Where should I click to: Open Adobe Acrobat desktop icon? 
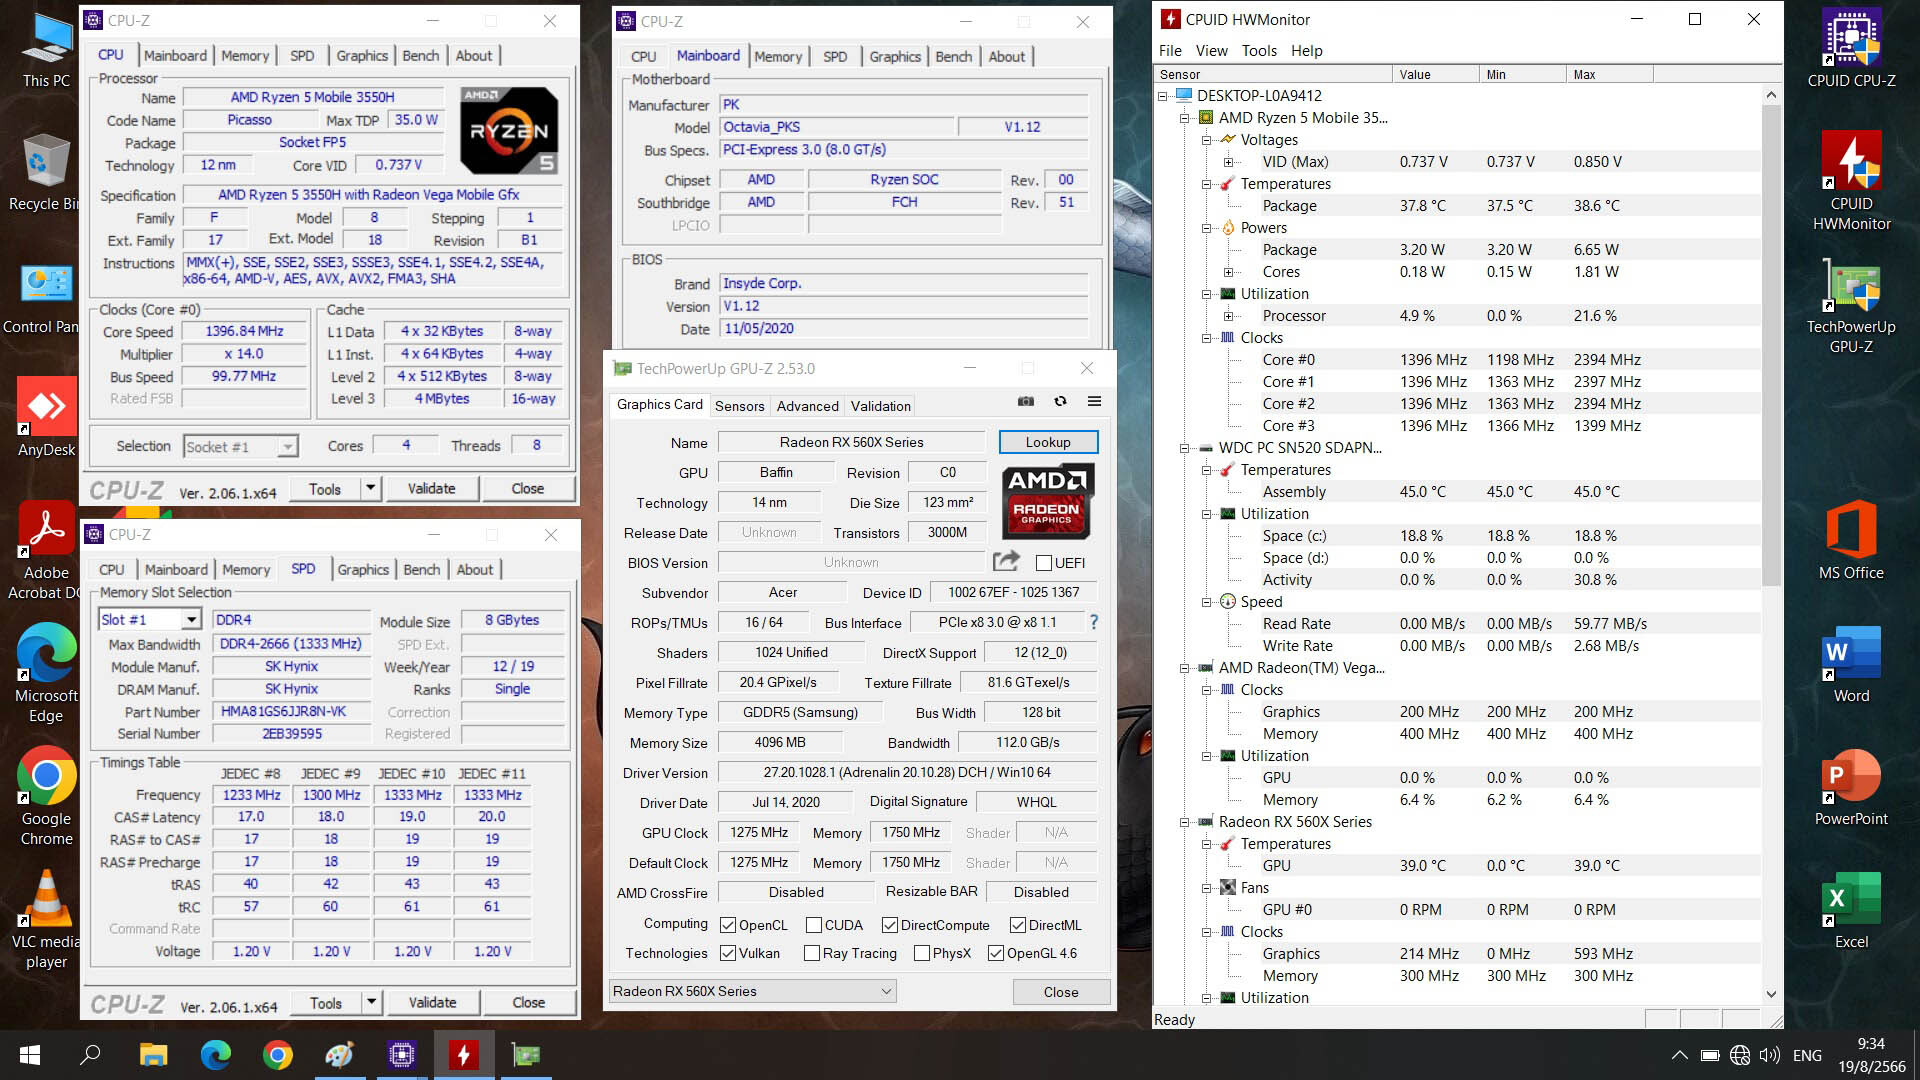click(x=46, y=552)
